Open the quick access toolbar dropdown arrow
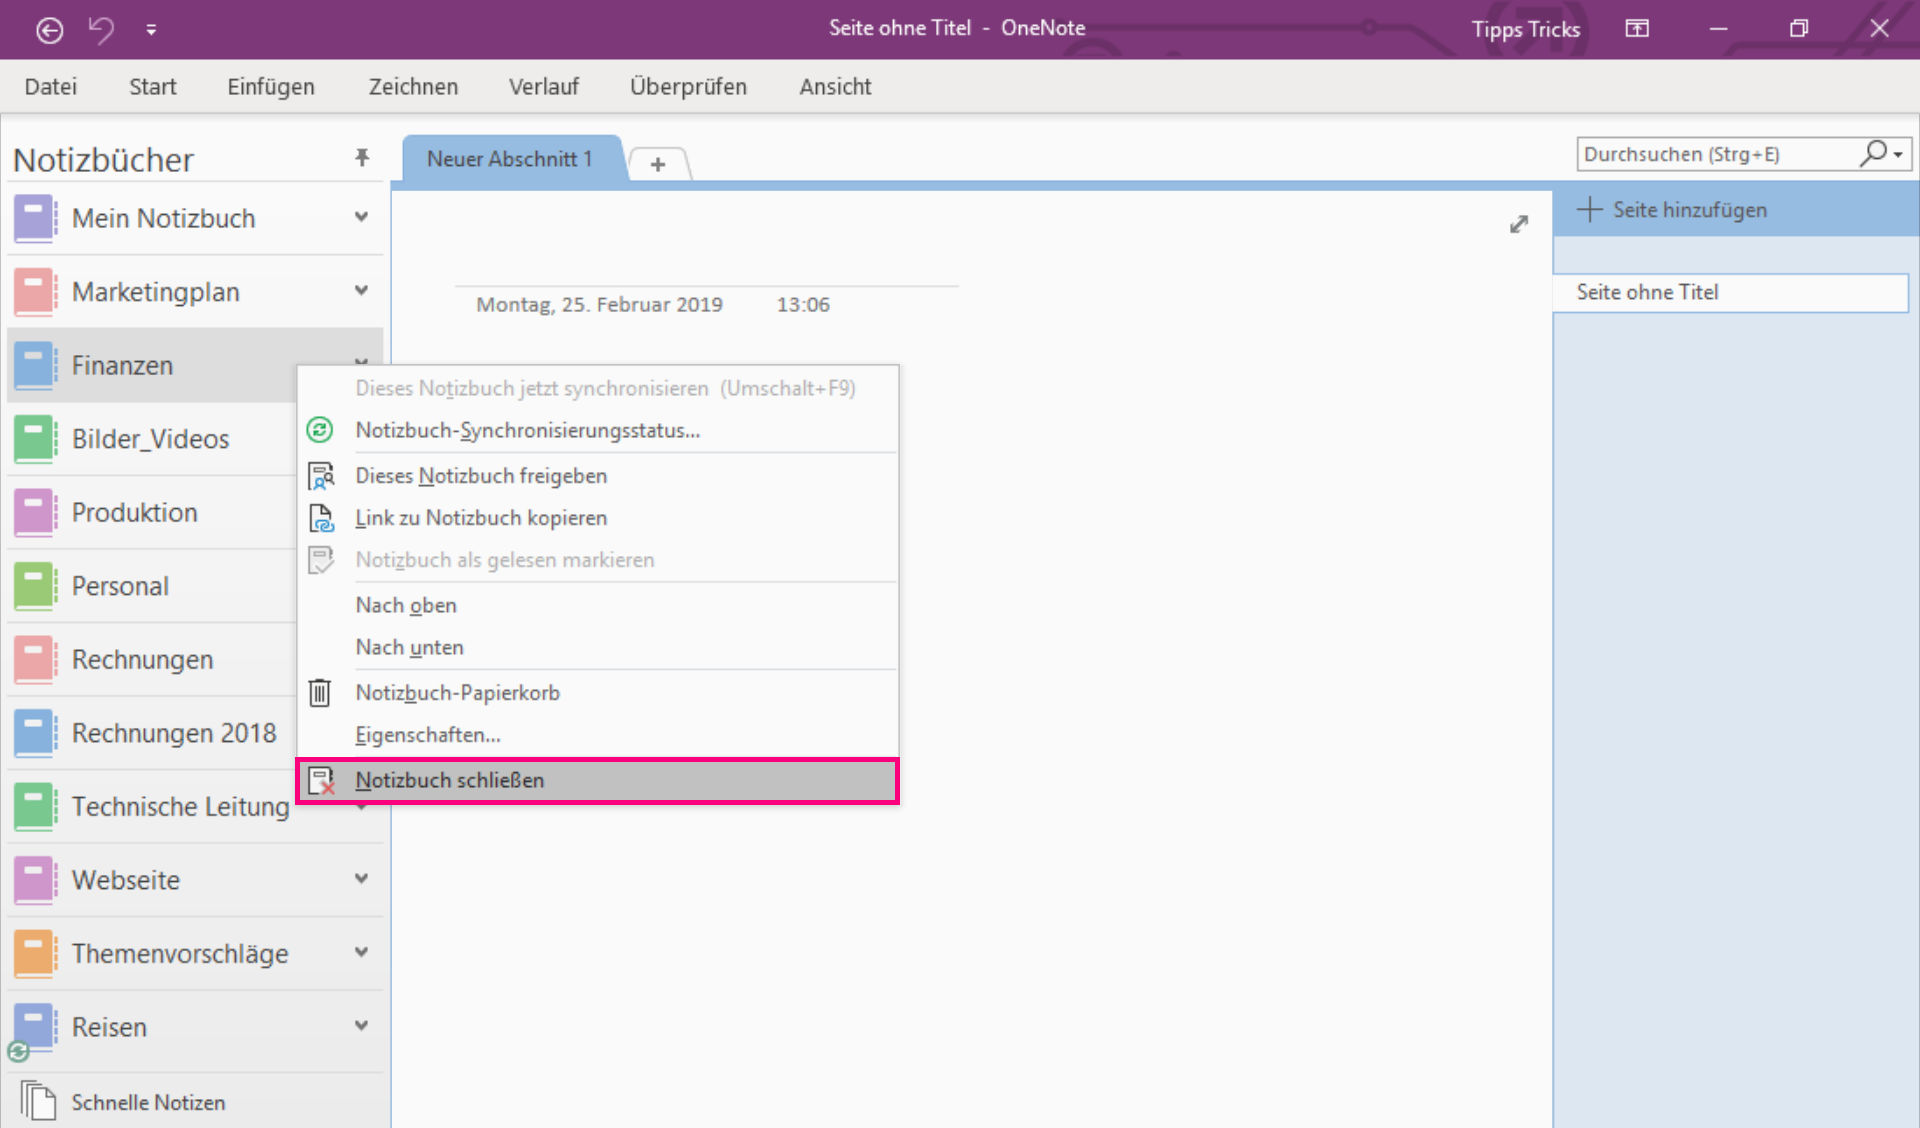The width and height of the screenshot is (1920, 1128). click(151, 30)
